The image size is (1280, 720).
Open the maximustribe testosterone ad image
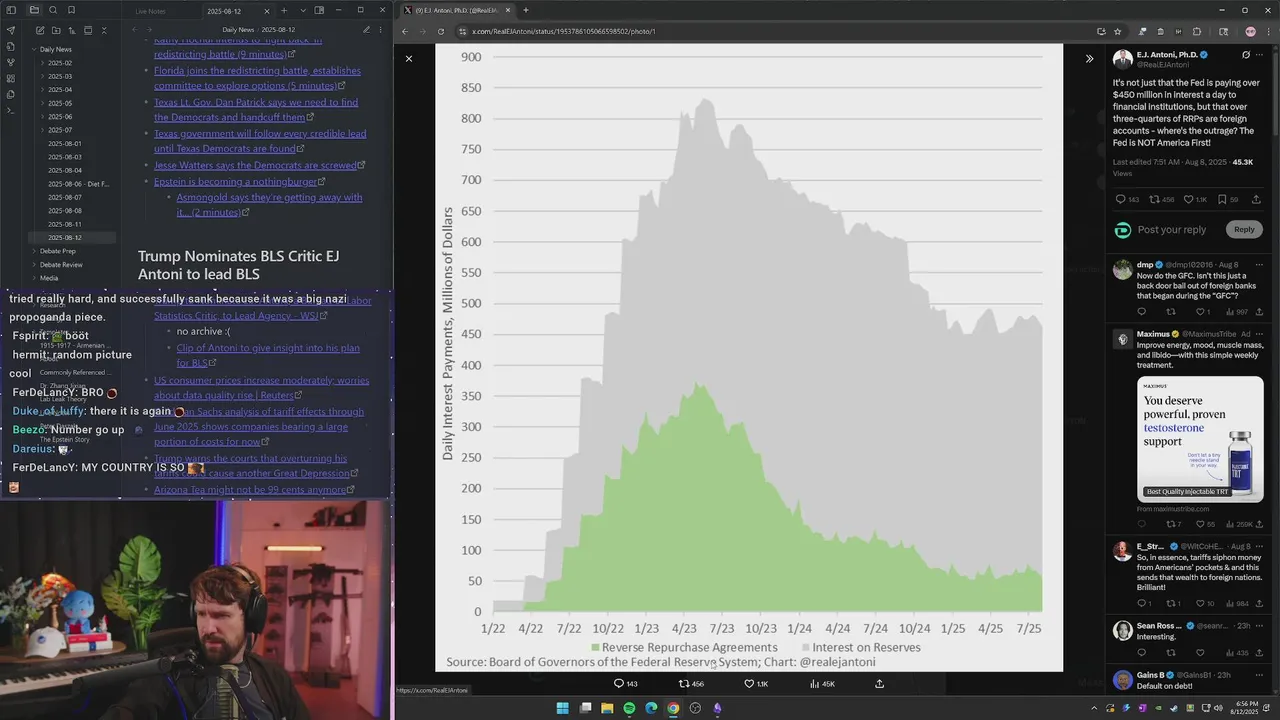pos(1200,438)
